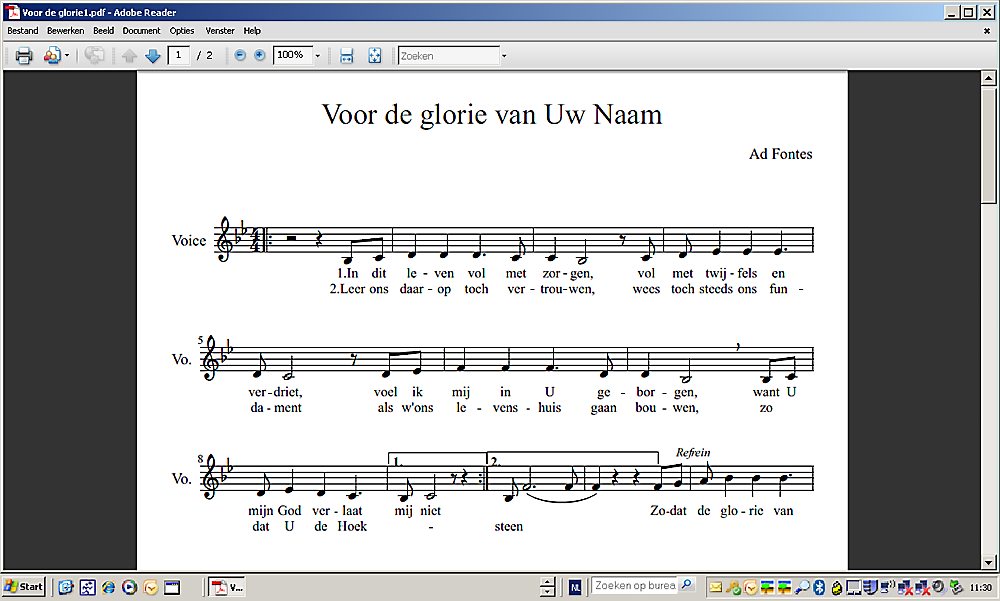Click the Bluetooth icon in the system tray
This screenshot has height=601, width=1000.
coord(817,587)
